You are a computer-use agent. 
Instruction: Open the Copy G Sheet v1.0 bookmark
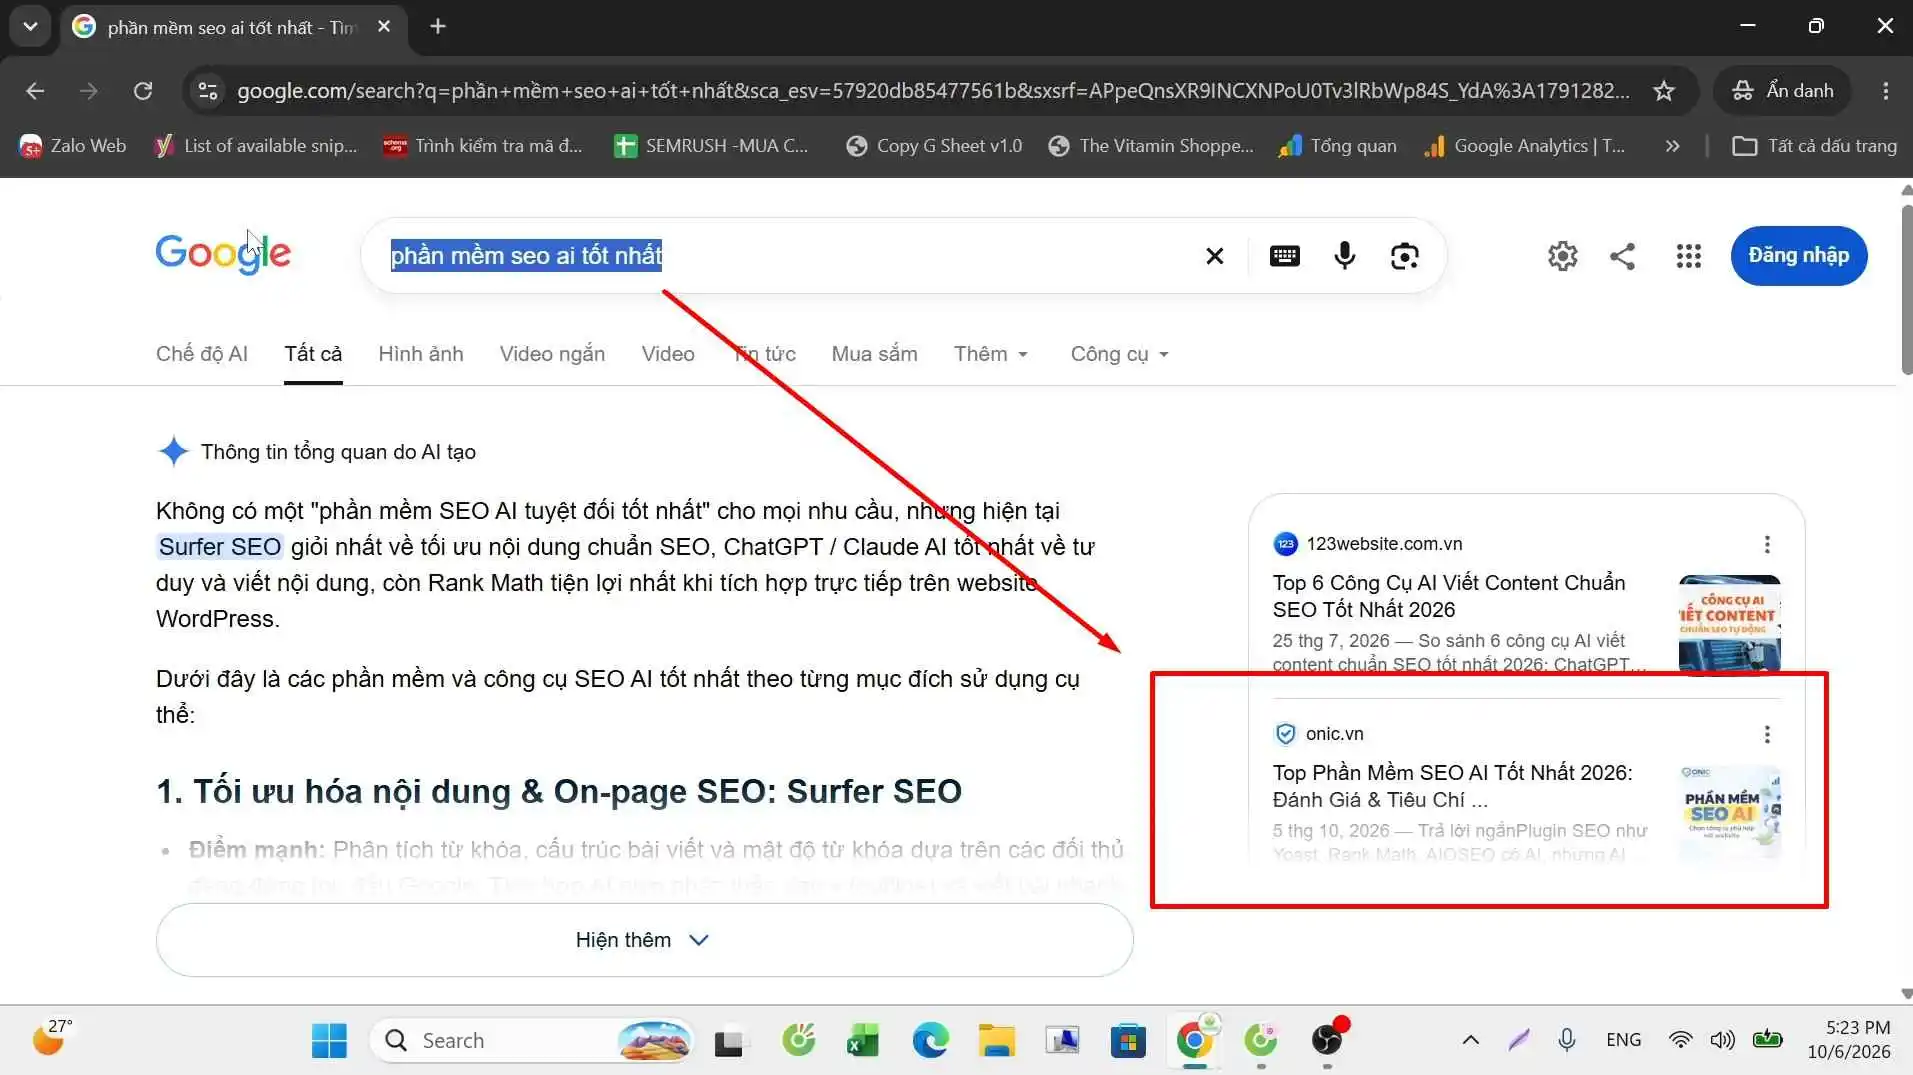coord(934,146)
